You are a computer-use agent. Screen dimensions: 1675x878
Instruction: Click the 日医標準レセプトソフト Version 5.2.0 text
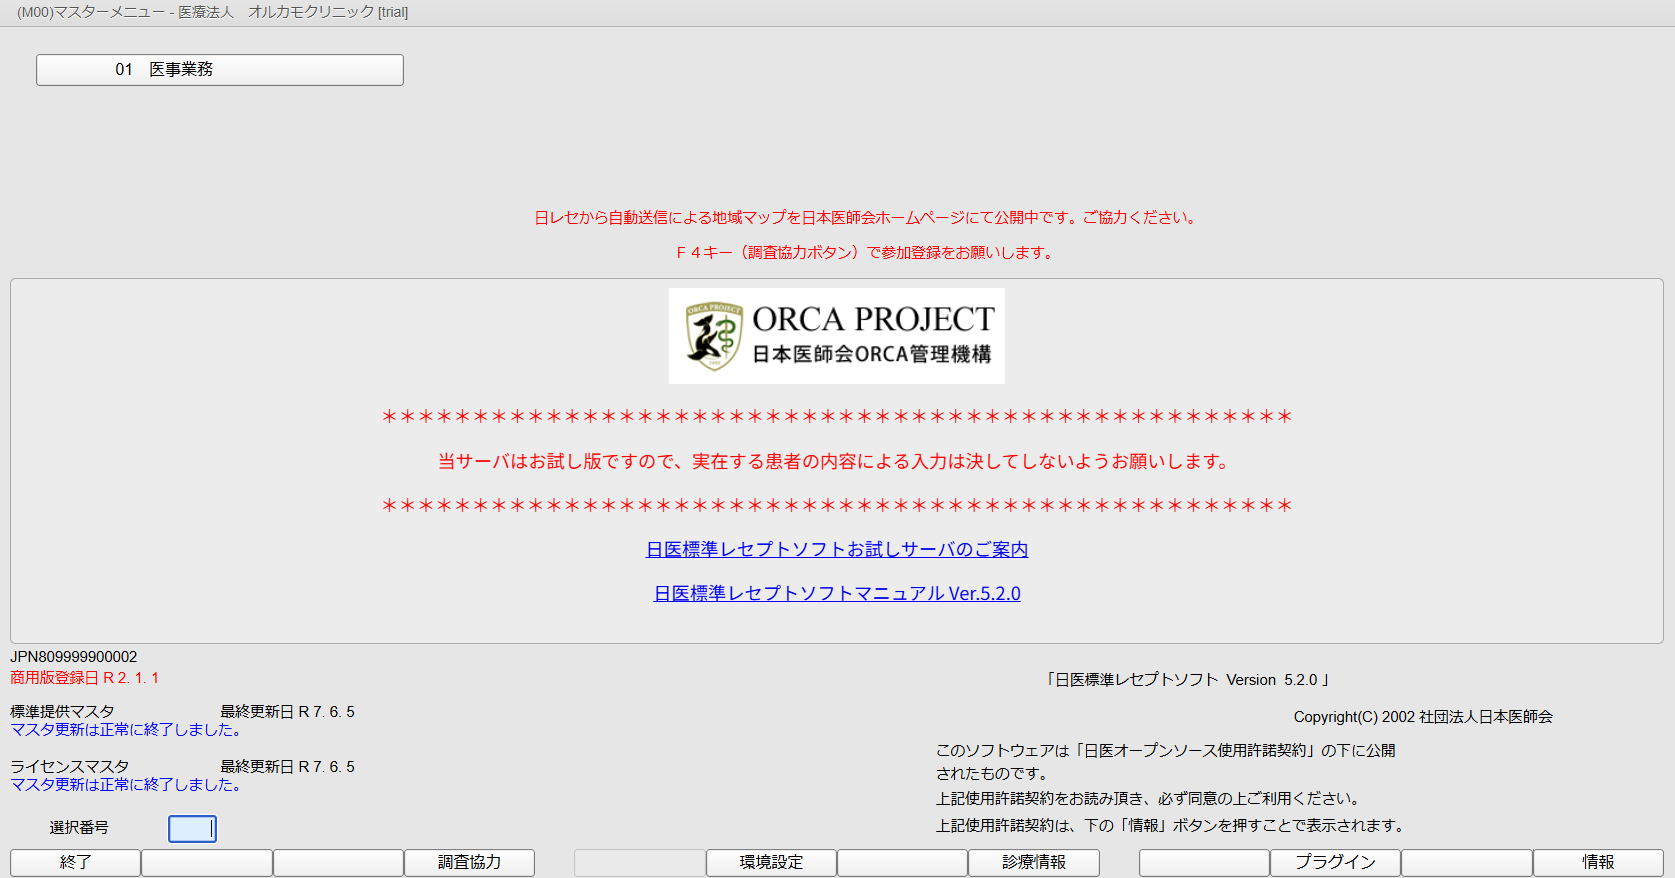[1188, 680]
